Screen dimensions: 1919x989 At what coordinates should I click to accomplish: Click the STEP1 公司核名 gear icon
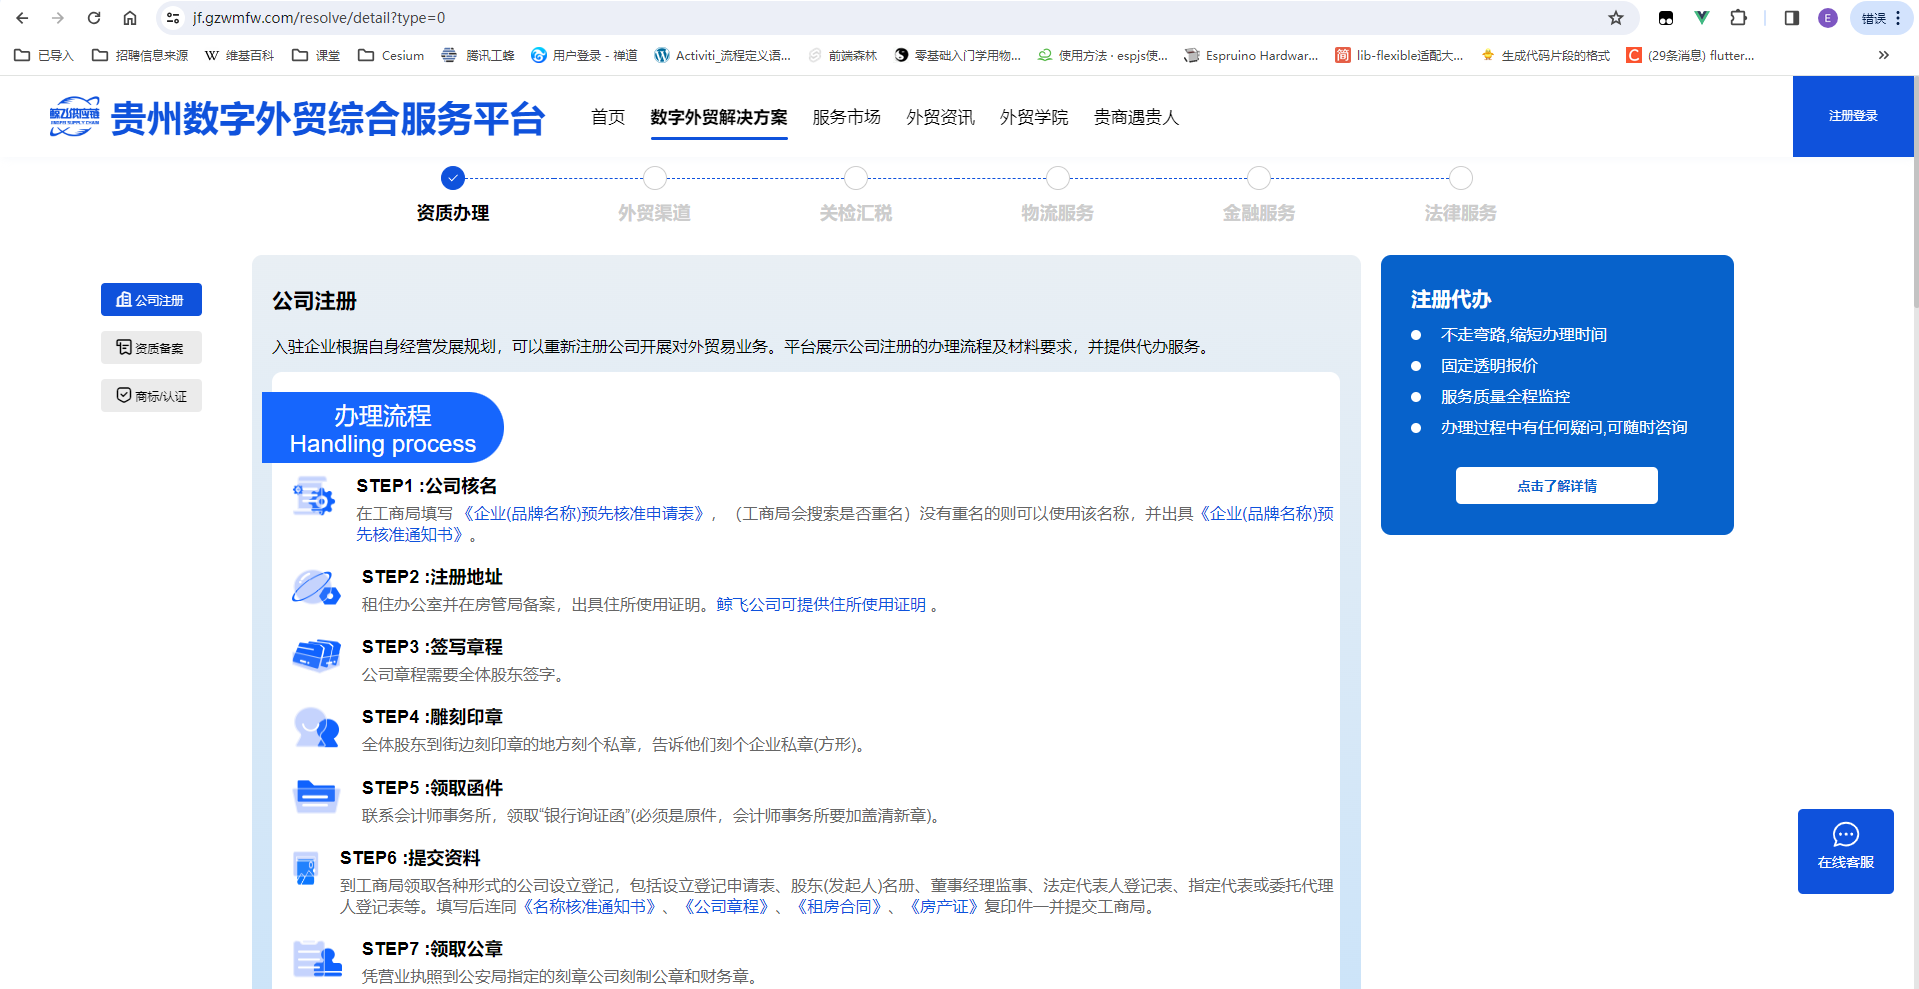pyautogui.click(x=314, y=496)
